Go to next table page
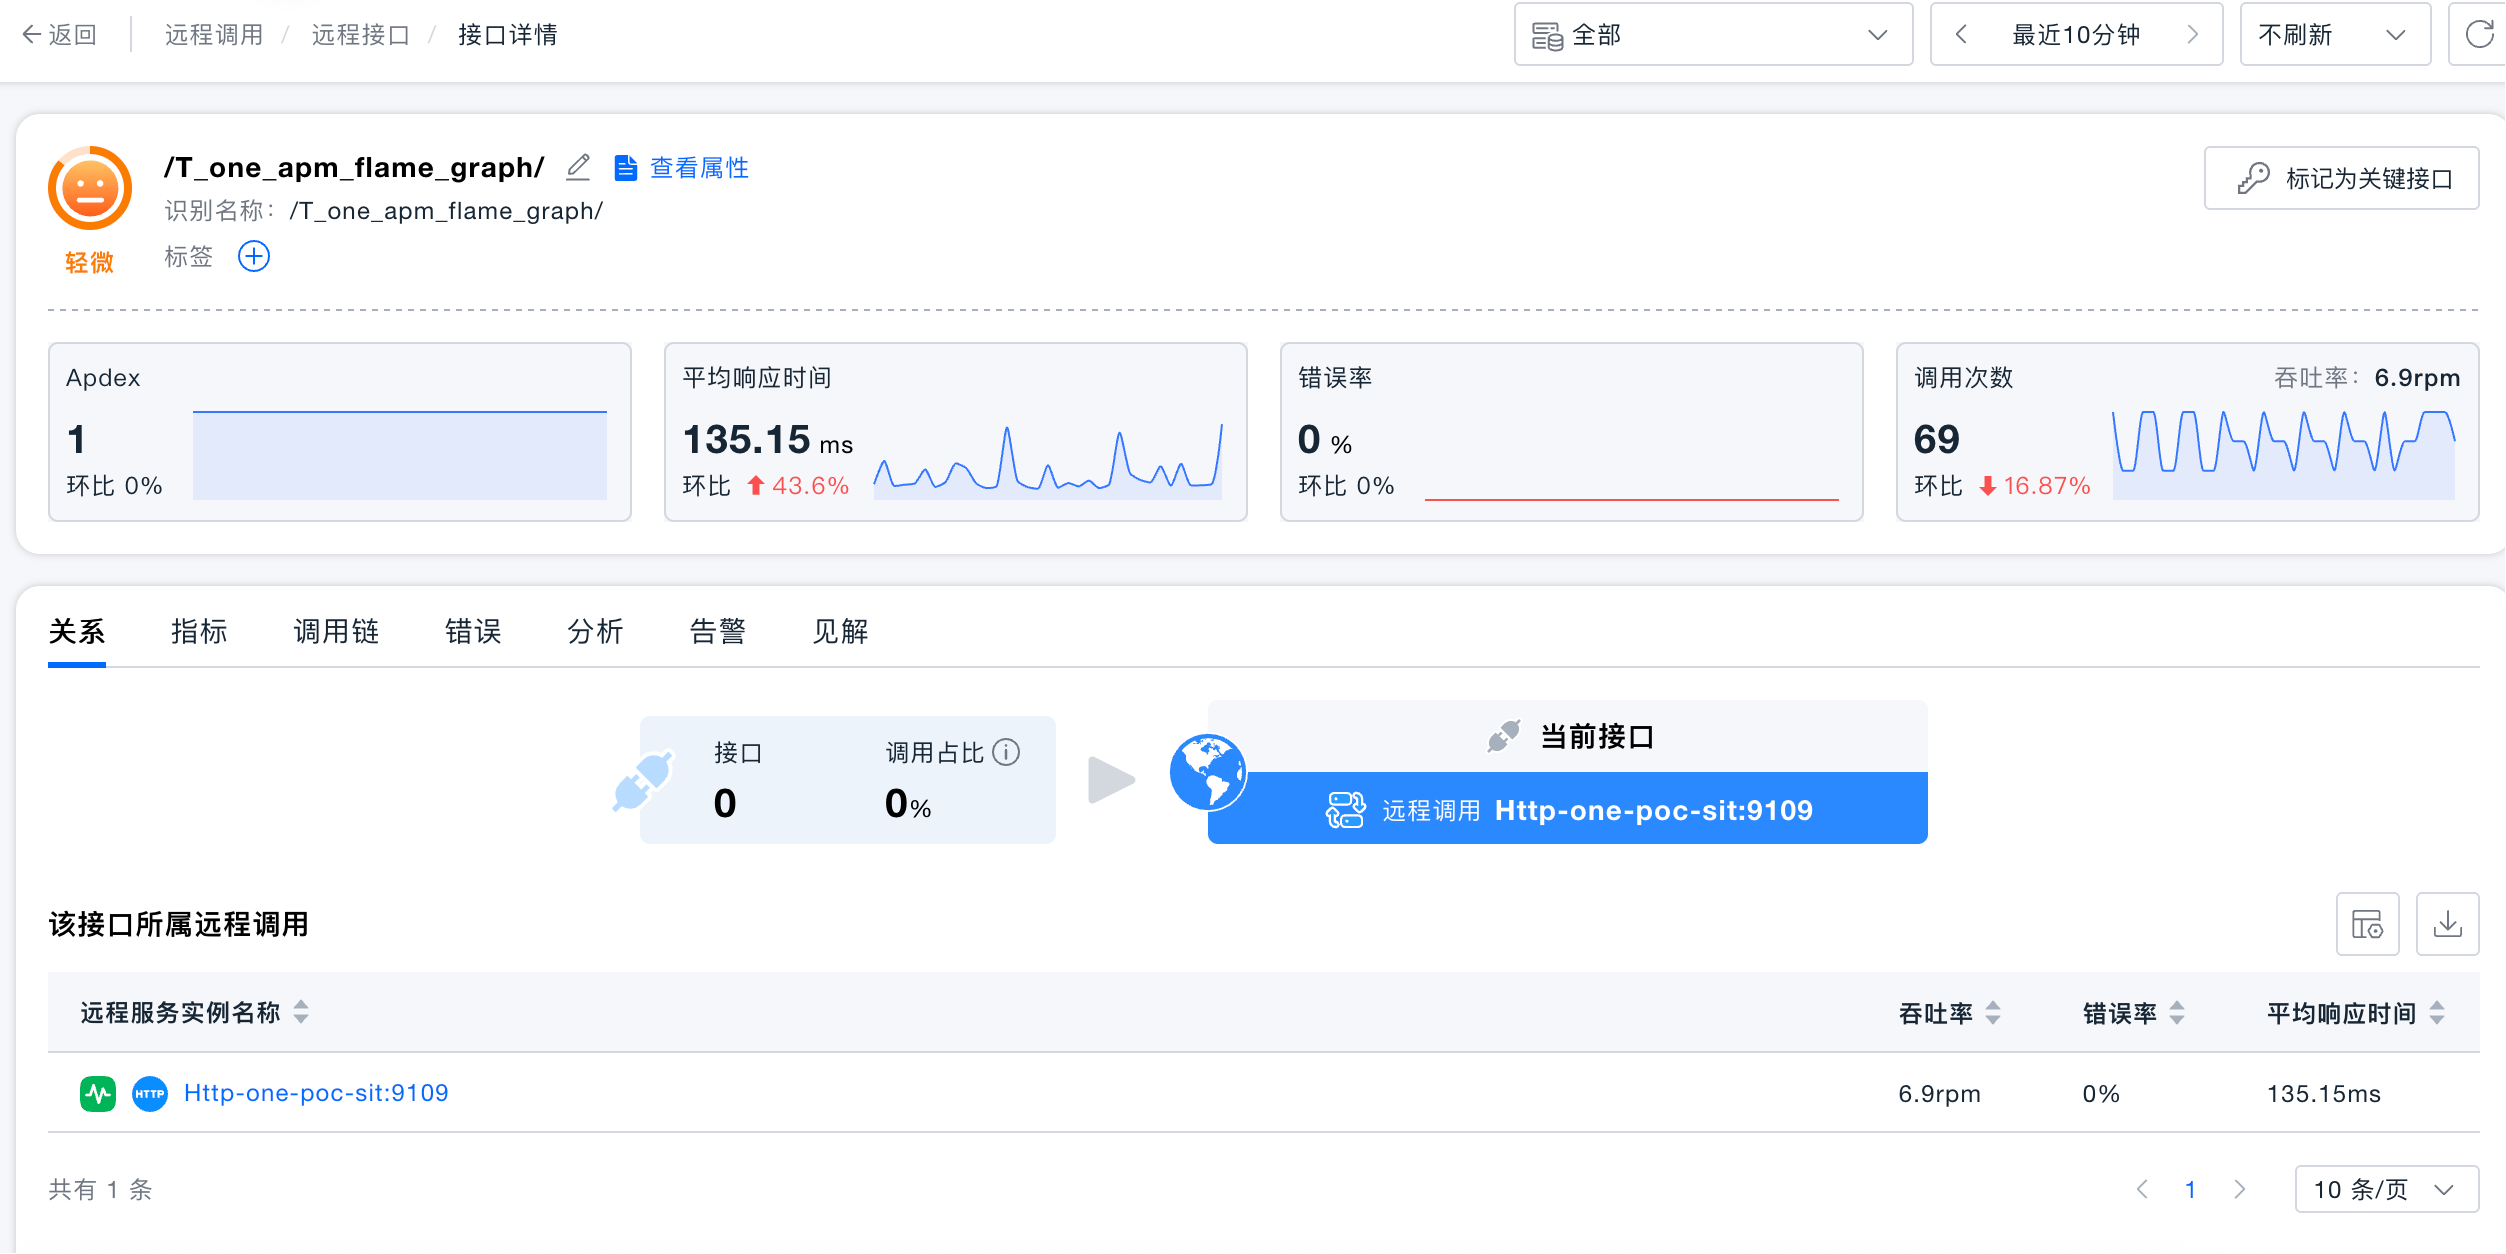 pyautogui.click(x=2240, y=1189)
